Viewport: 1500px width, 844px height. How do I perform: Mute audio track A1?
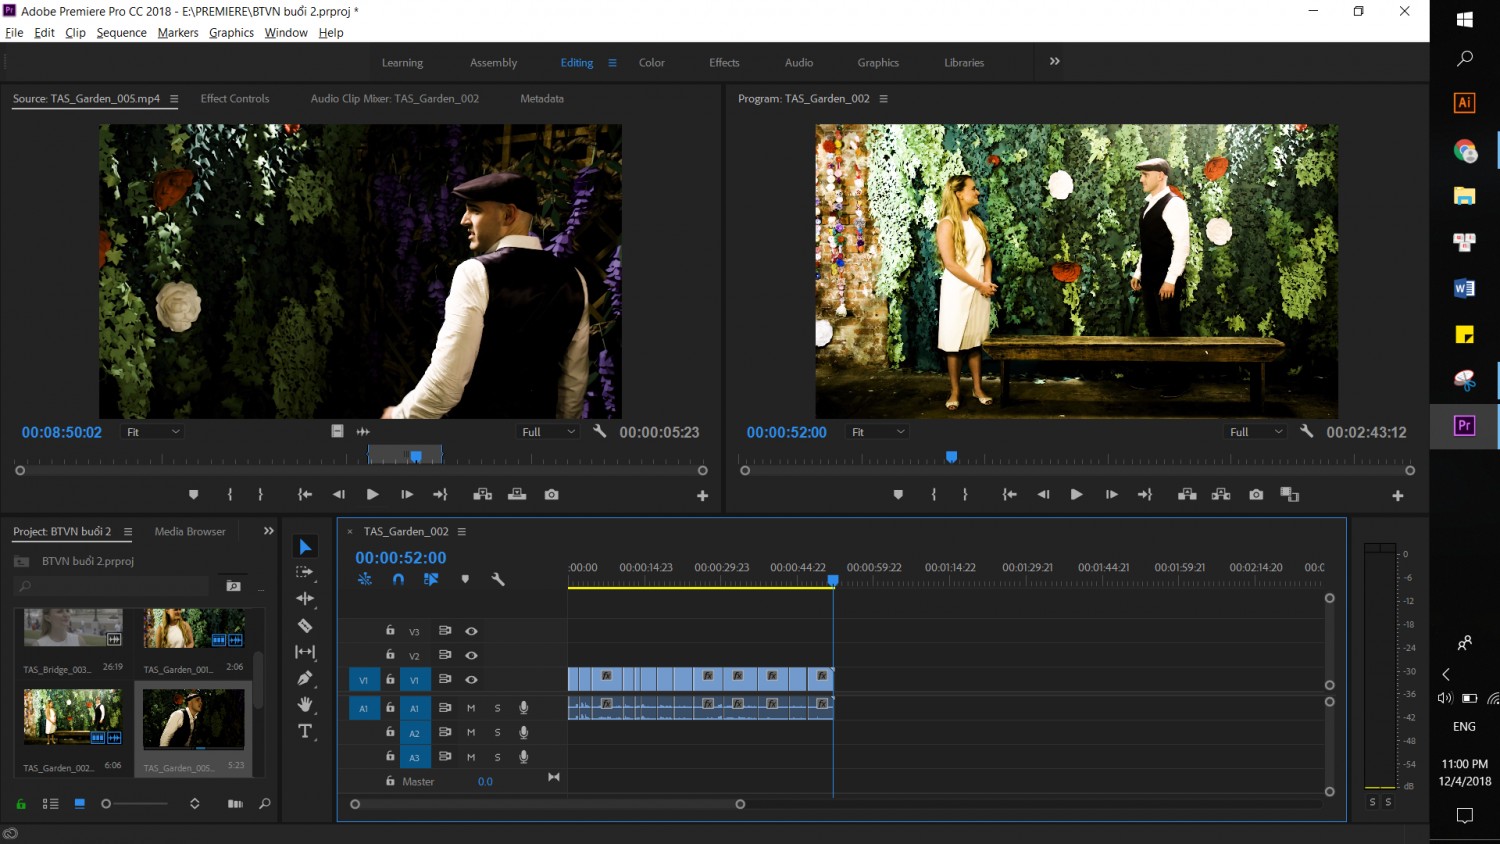(x=471, y=707)
